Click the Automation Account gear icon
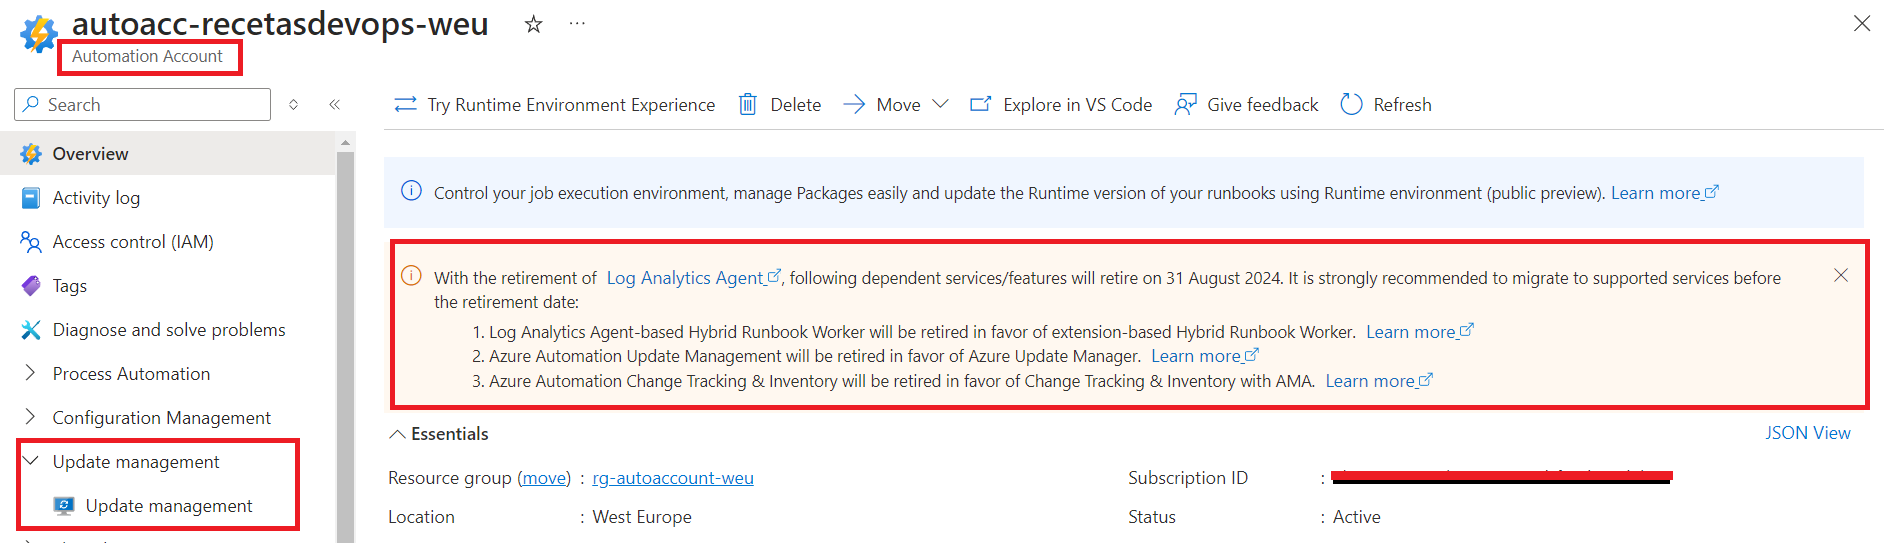The height and width of the screenshot is (543, 1884). 39,33
